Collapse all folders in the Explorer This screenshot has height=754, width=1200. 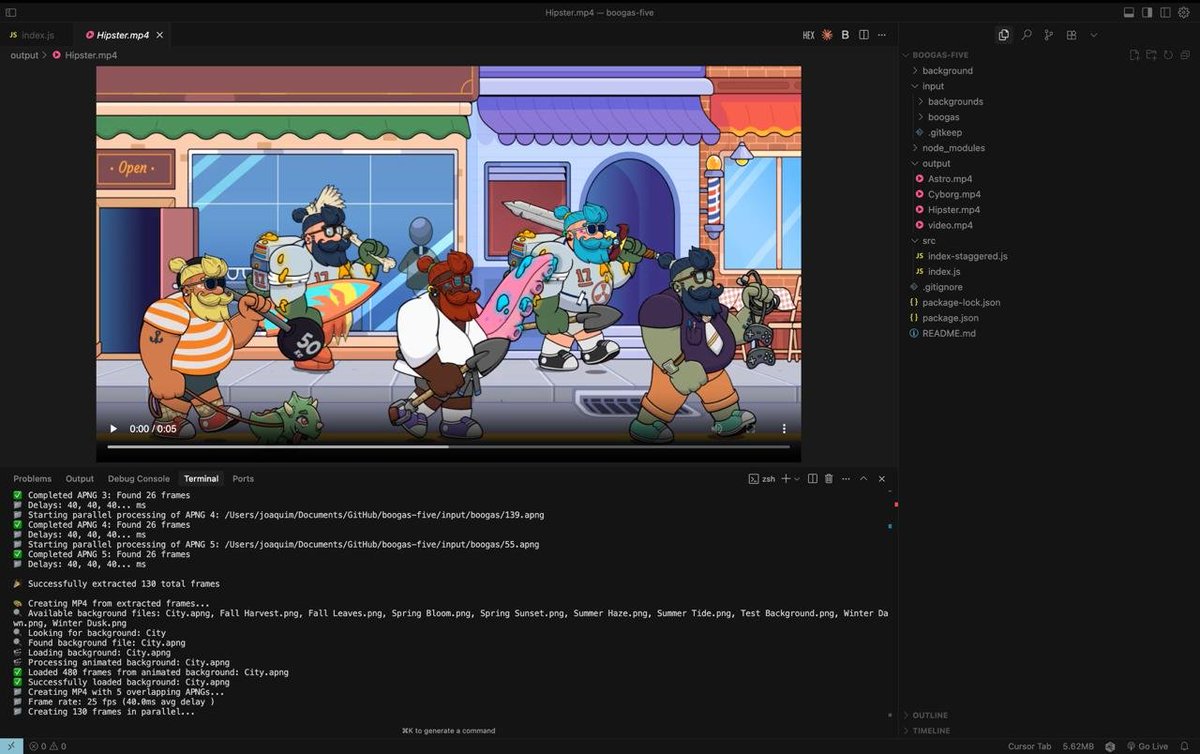[x=1183, y=55]
